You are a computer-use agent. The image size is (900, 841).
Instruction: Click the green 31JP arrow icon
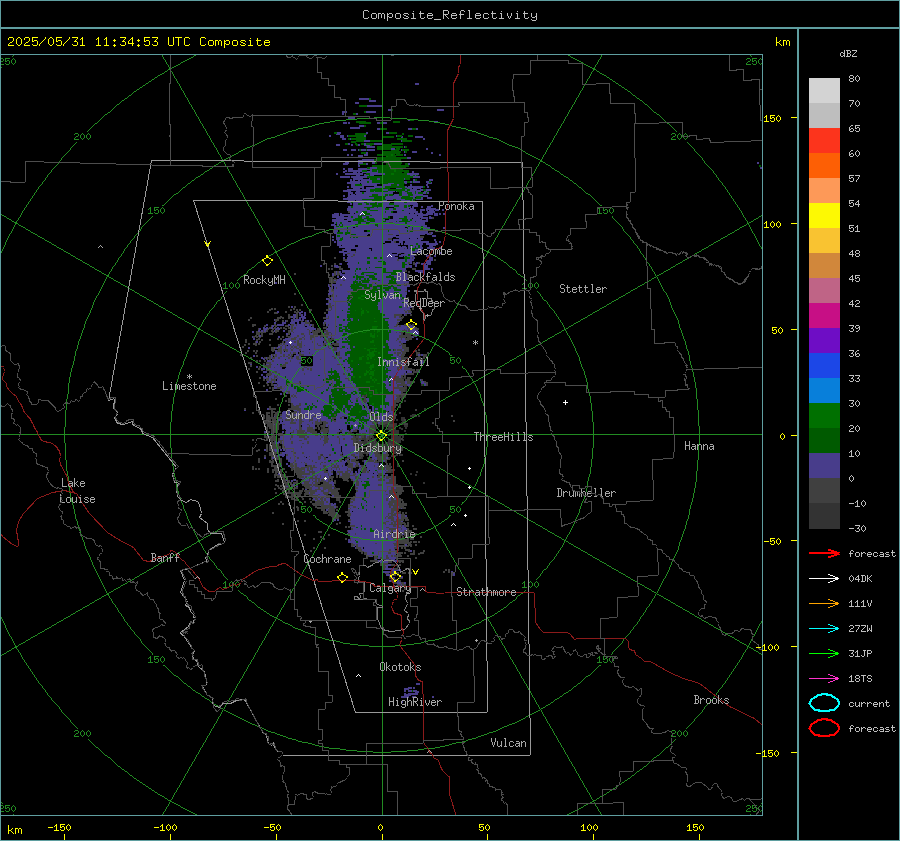coord(824,653)
